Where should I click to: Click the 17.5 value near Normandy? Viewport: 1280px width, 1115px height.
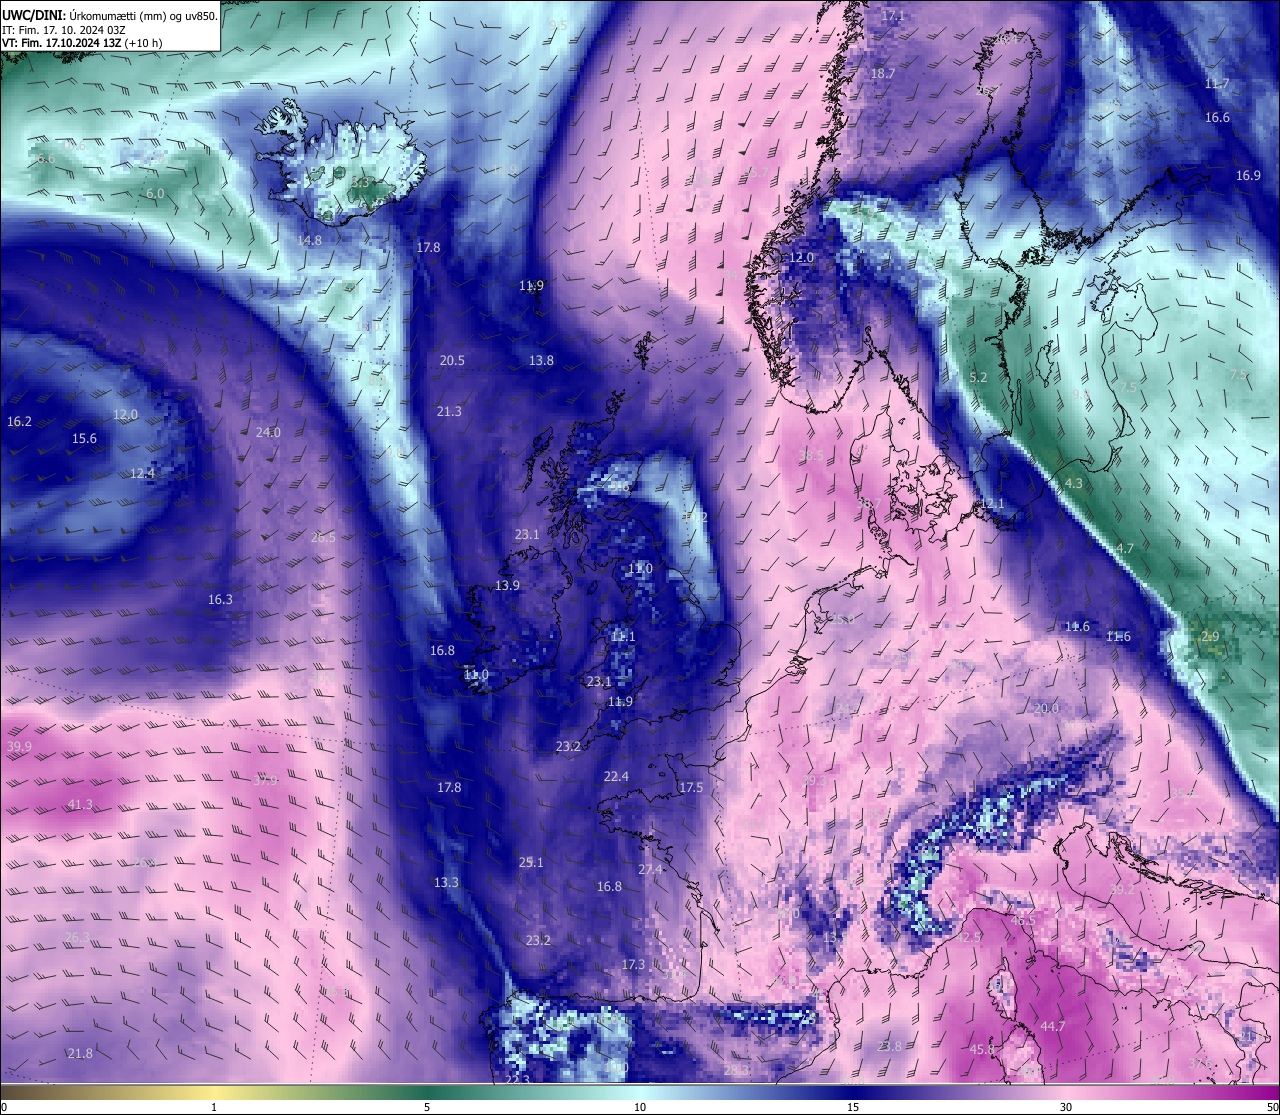point(691,787)
